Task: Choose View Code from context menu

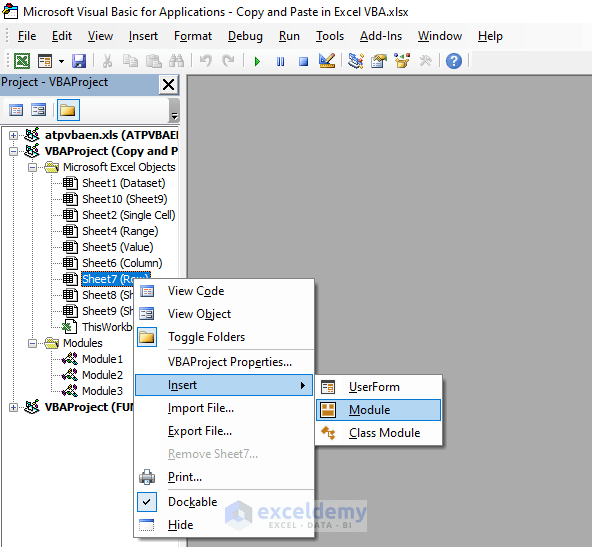Action: pos(224,291)
